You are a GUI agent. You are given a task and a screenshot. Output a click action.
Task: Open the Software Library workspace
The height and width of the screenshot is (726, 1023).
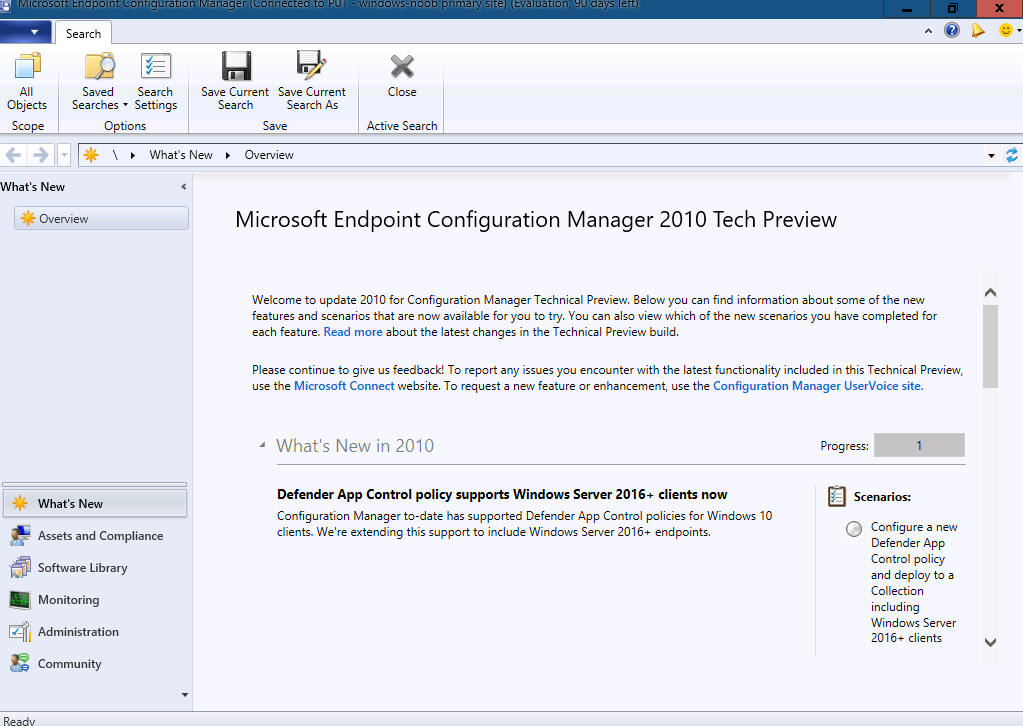(x=95, y=567)
